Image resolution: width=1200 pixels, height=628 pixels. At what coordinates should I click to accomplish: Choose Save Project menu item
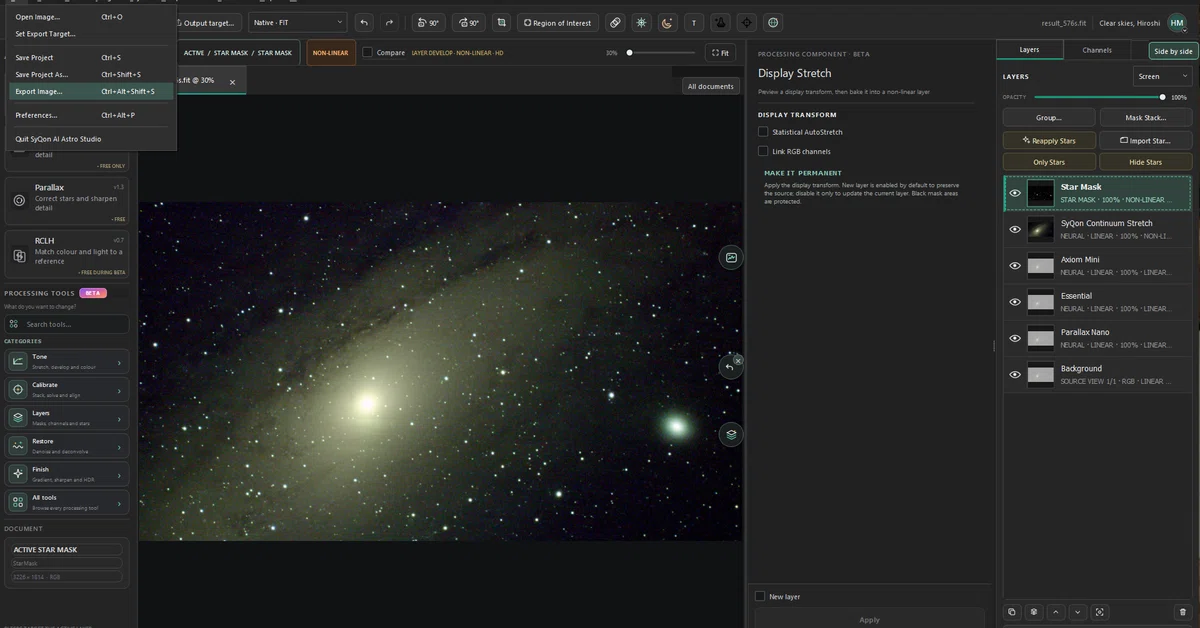tap(90, 58)
